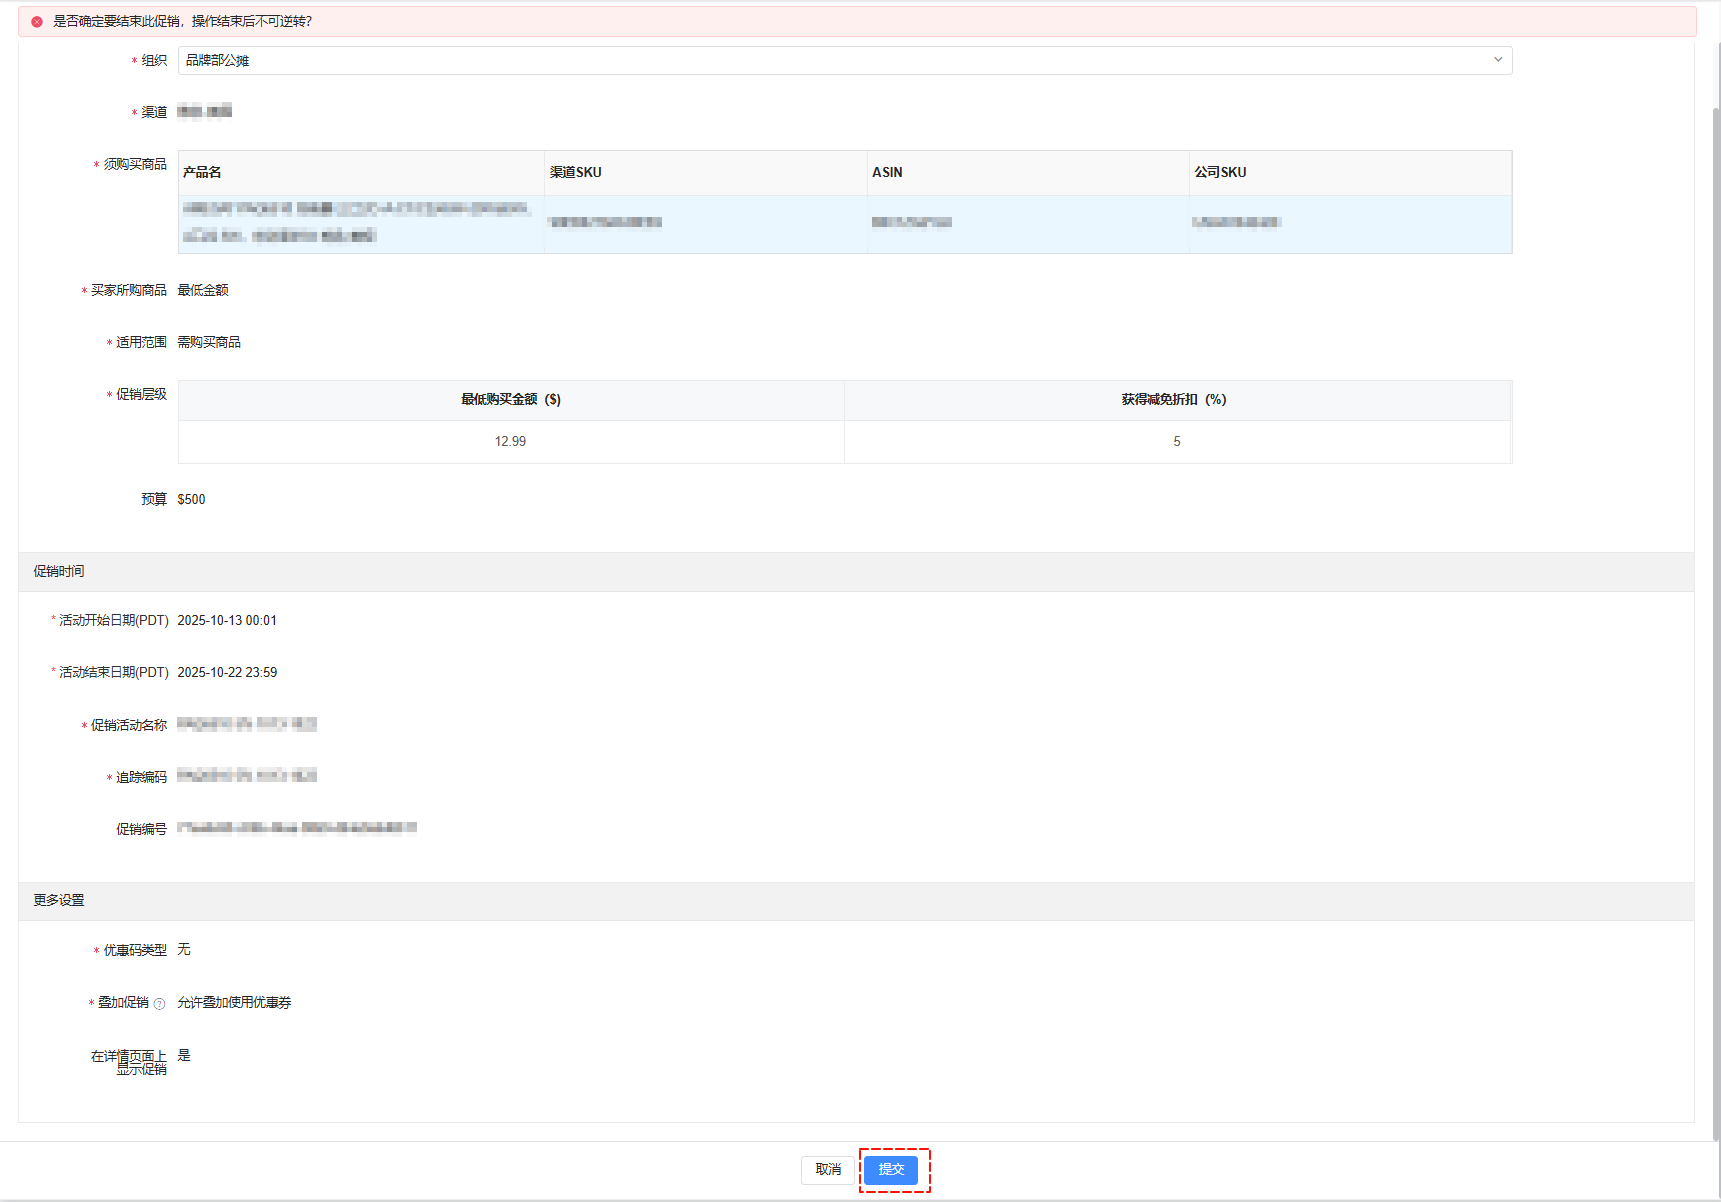This screenshot has height=1202, width=1721.
Task: Click the 2025-10-13 00:01 start date value
Action: [x=227, y=620]
